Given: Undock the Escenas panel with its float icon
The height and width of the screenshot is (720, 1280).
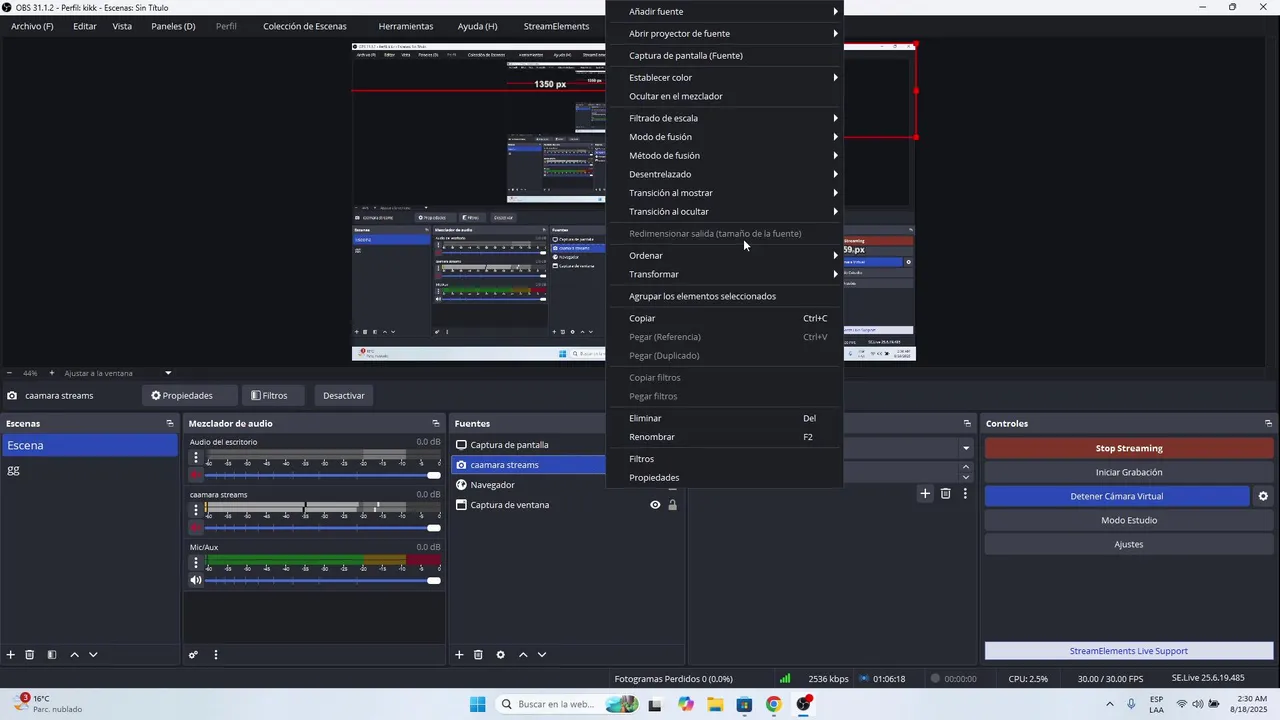Looking at the screenshot, I should [x=170, y=423].
